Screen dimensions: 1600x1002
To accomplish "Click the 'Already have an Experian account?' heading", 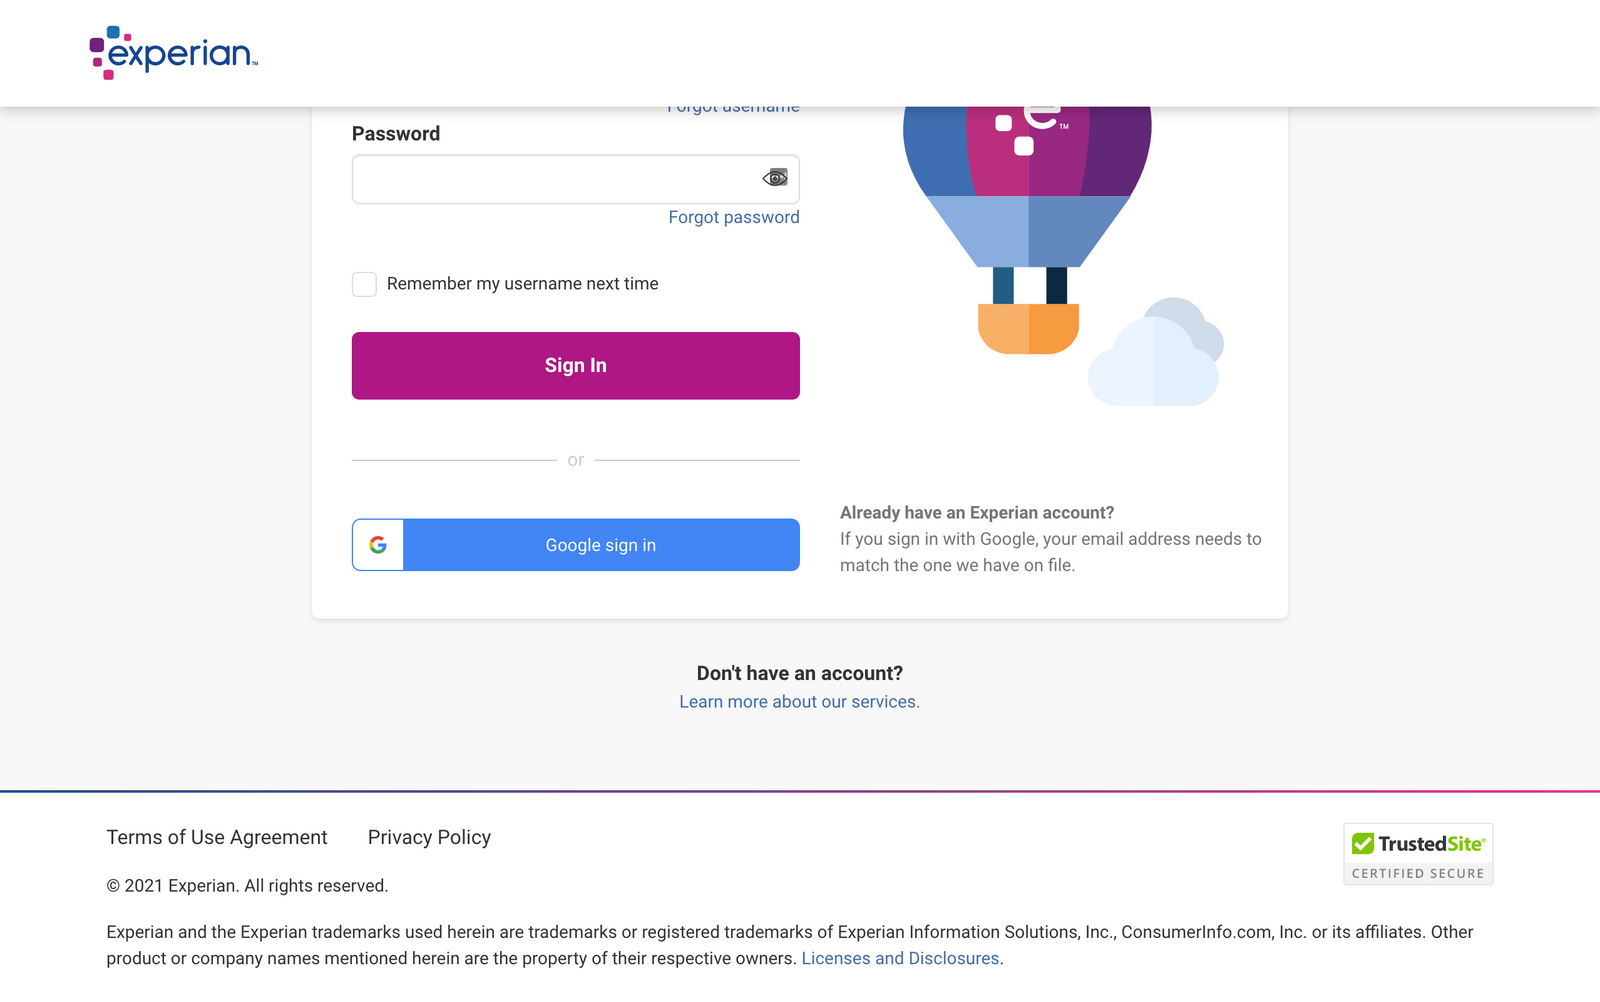I will pos(977,512).
